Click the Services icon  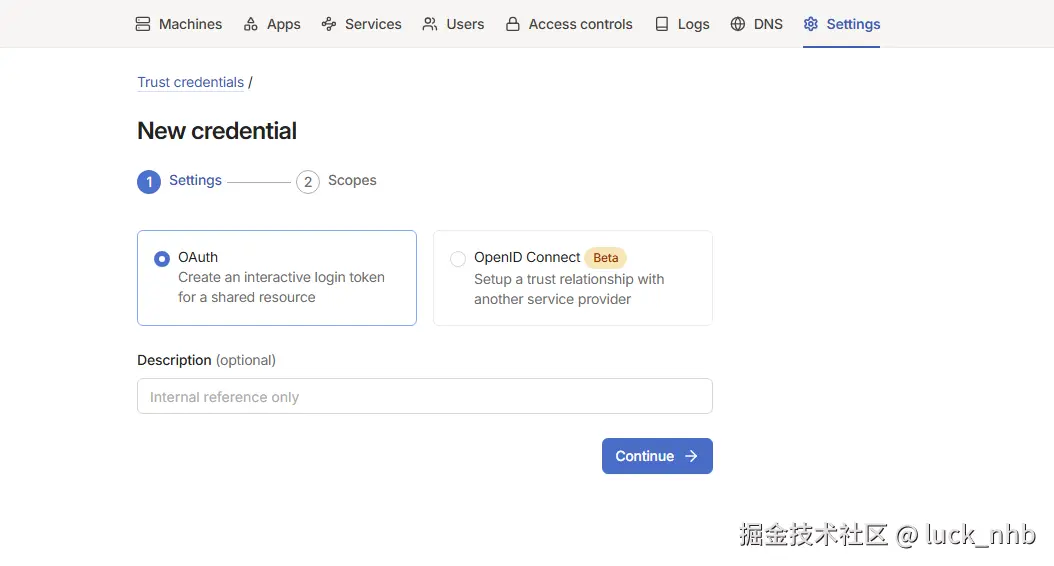click(x=329, y=24)
